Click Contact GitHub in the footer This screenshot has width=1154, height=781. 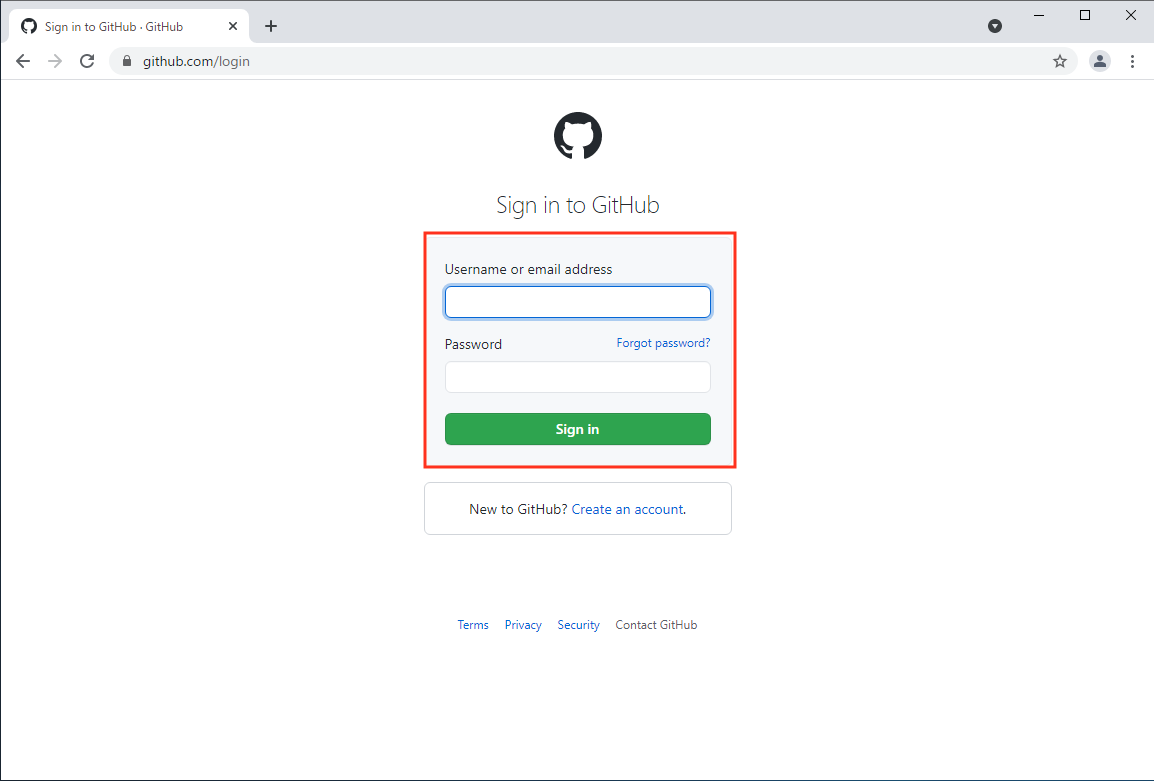[656, 625]
